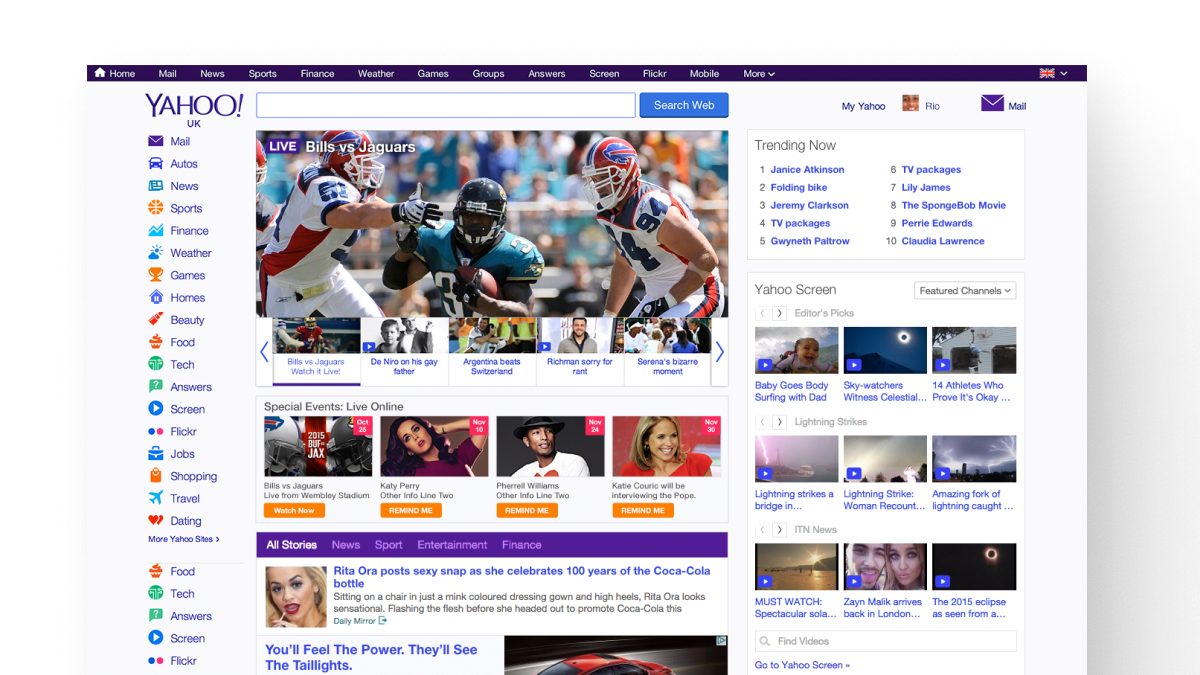Click the magnifier icon in Find Videos
The height and width of the screenshot is (675, 1200).
(766, 641)
